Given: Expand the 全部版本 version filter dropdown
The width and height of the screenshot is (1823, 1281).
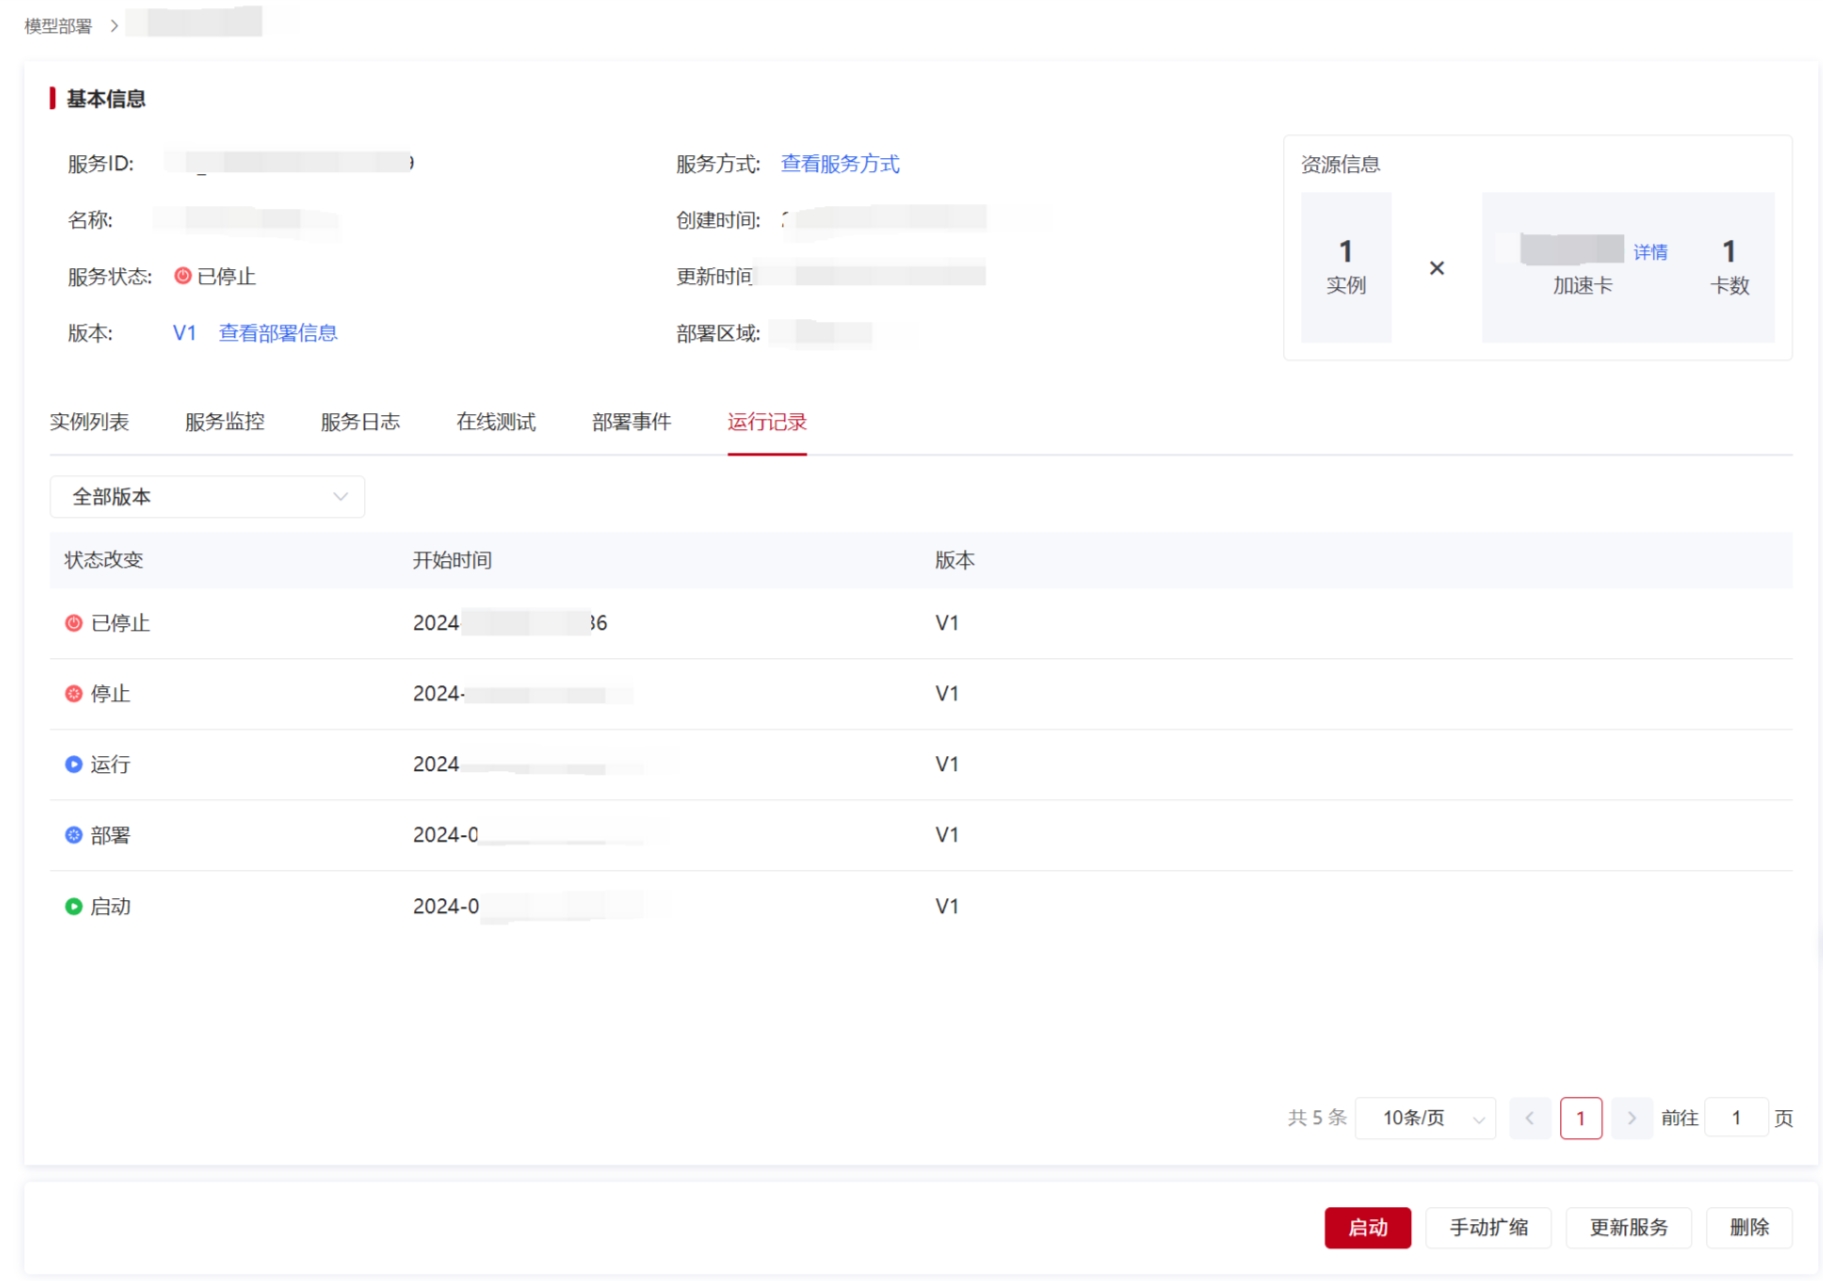Looking at the screenshot, I should tap(207, 497).
